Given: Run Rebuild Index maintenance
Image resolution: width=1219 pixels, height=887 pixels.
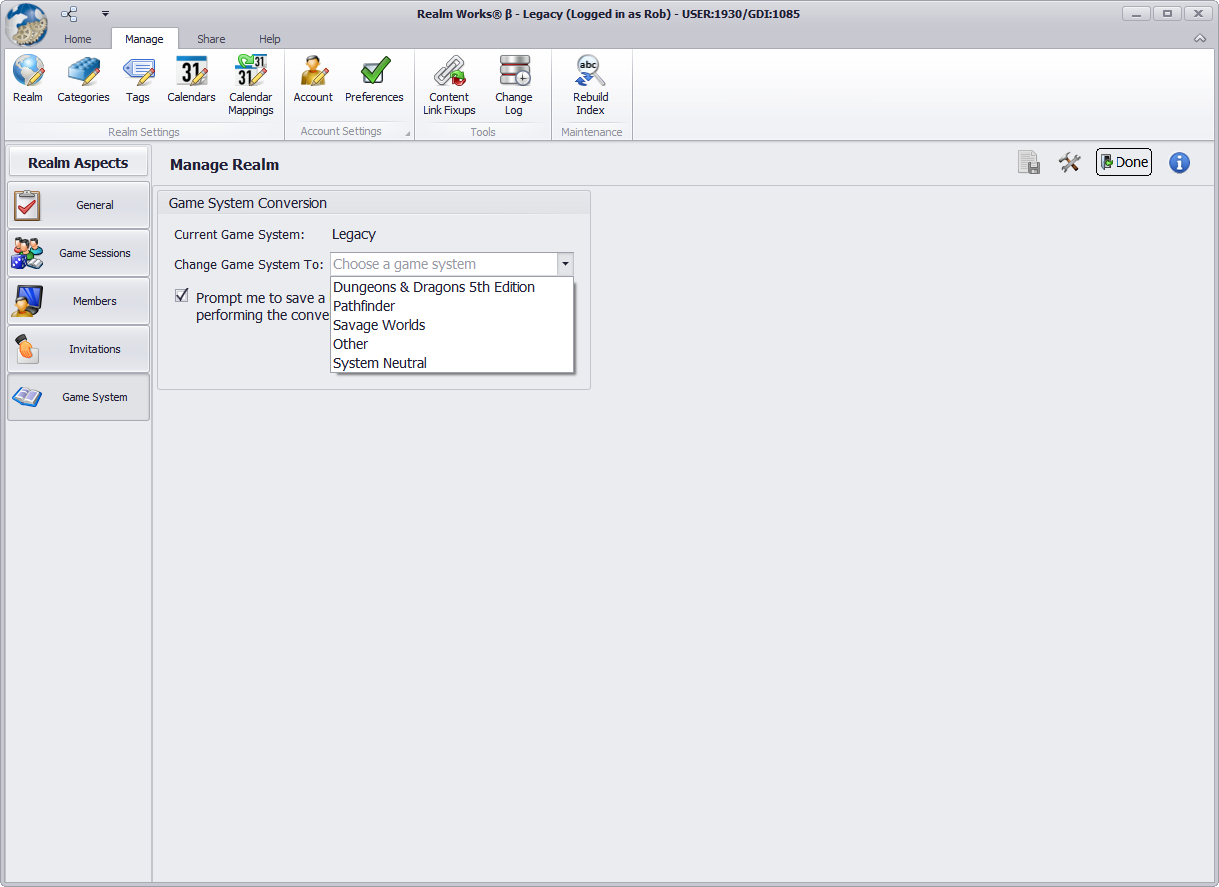Looking at the screenshot, I should pos(590,86).
